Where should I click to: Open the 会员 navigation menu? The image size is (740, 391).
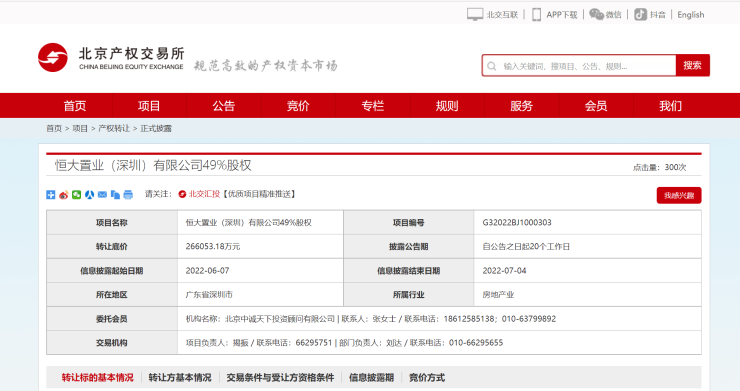coord(596,106)
